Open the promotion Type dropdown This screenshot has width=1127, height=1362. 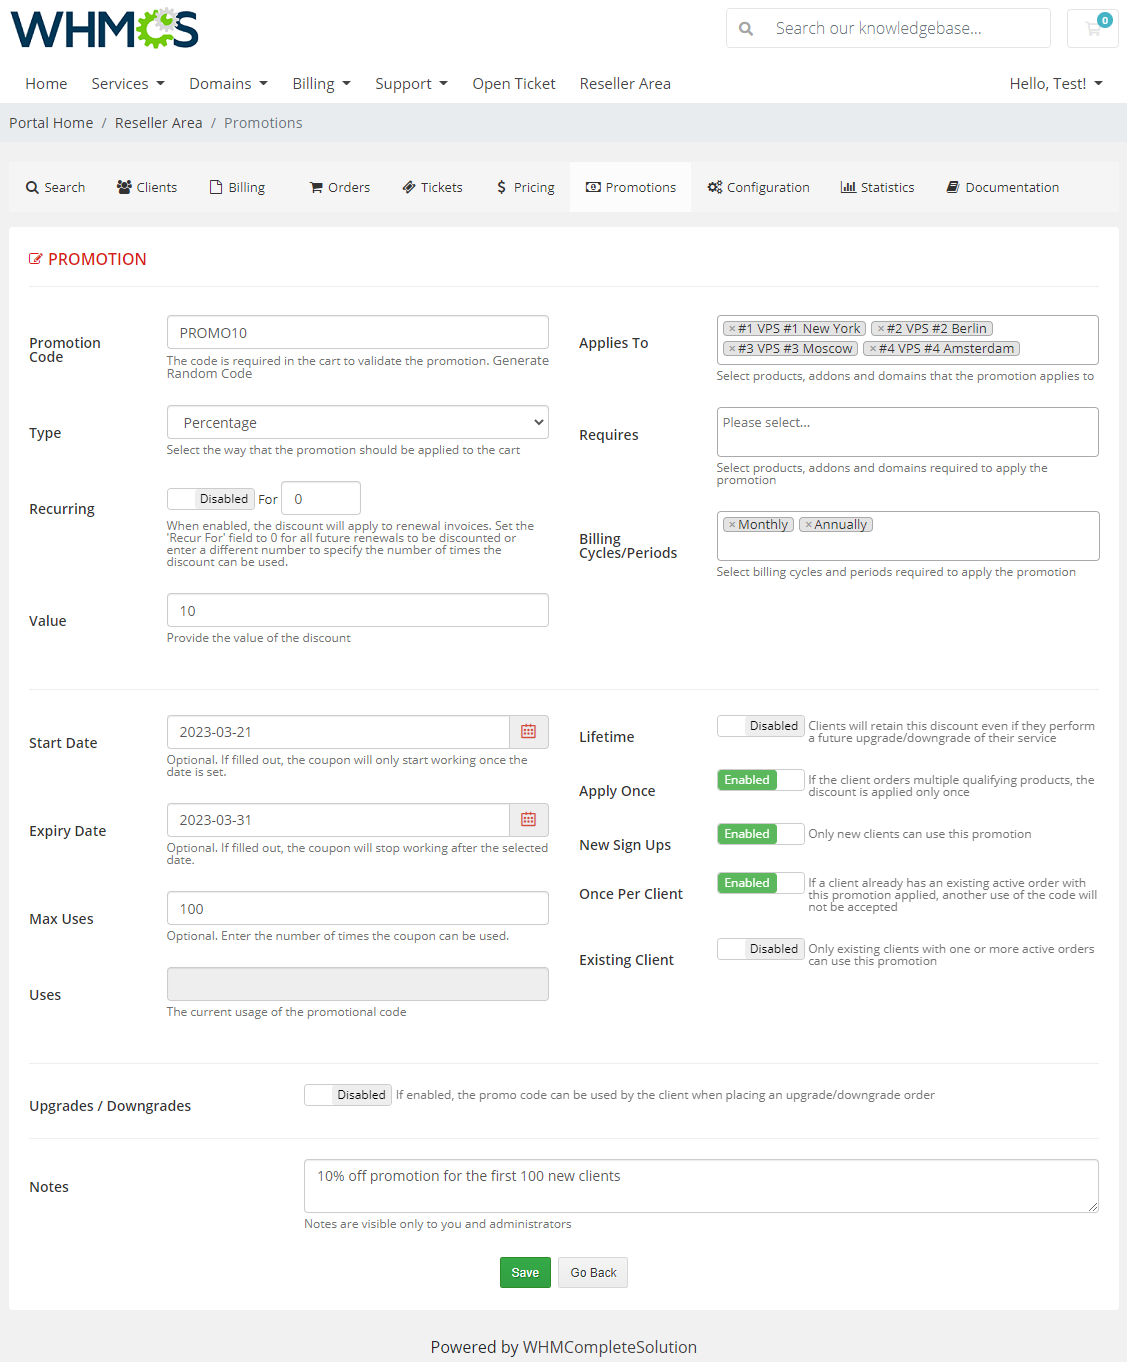click(x=357, y=422)
